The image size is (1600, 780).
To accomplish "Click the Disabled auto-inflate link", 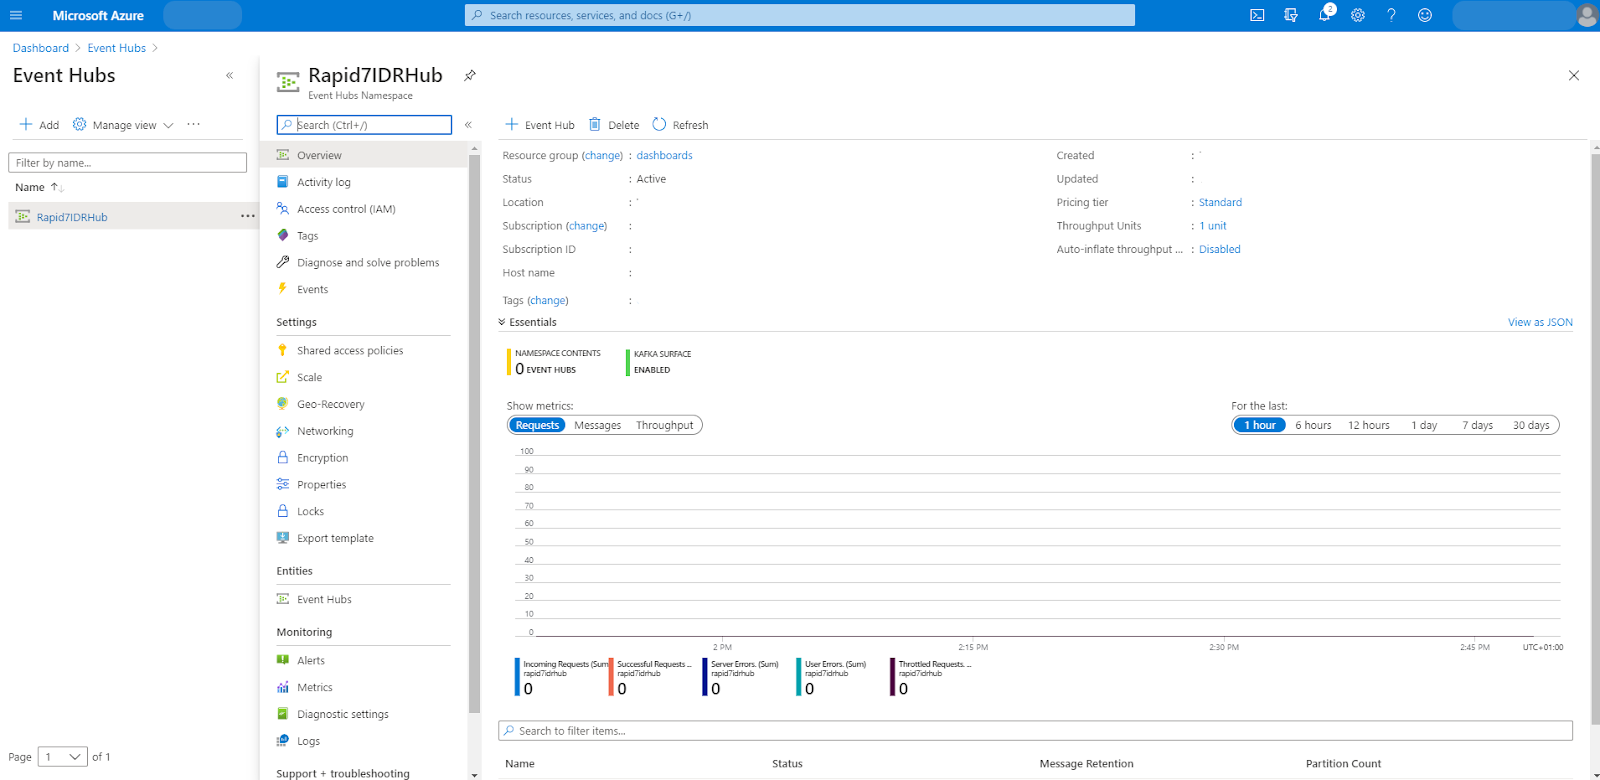I will pos(1219,249).
